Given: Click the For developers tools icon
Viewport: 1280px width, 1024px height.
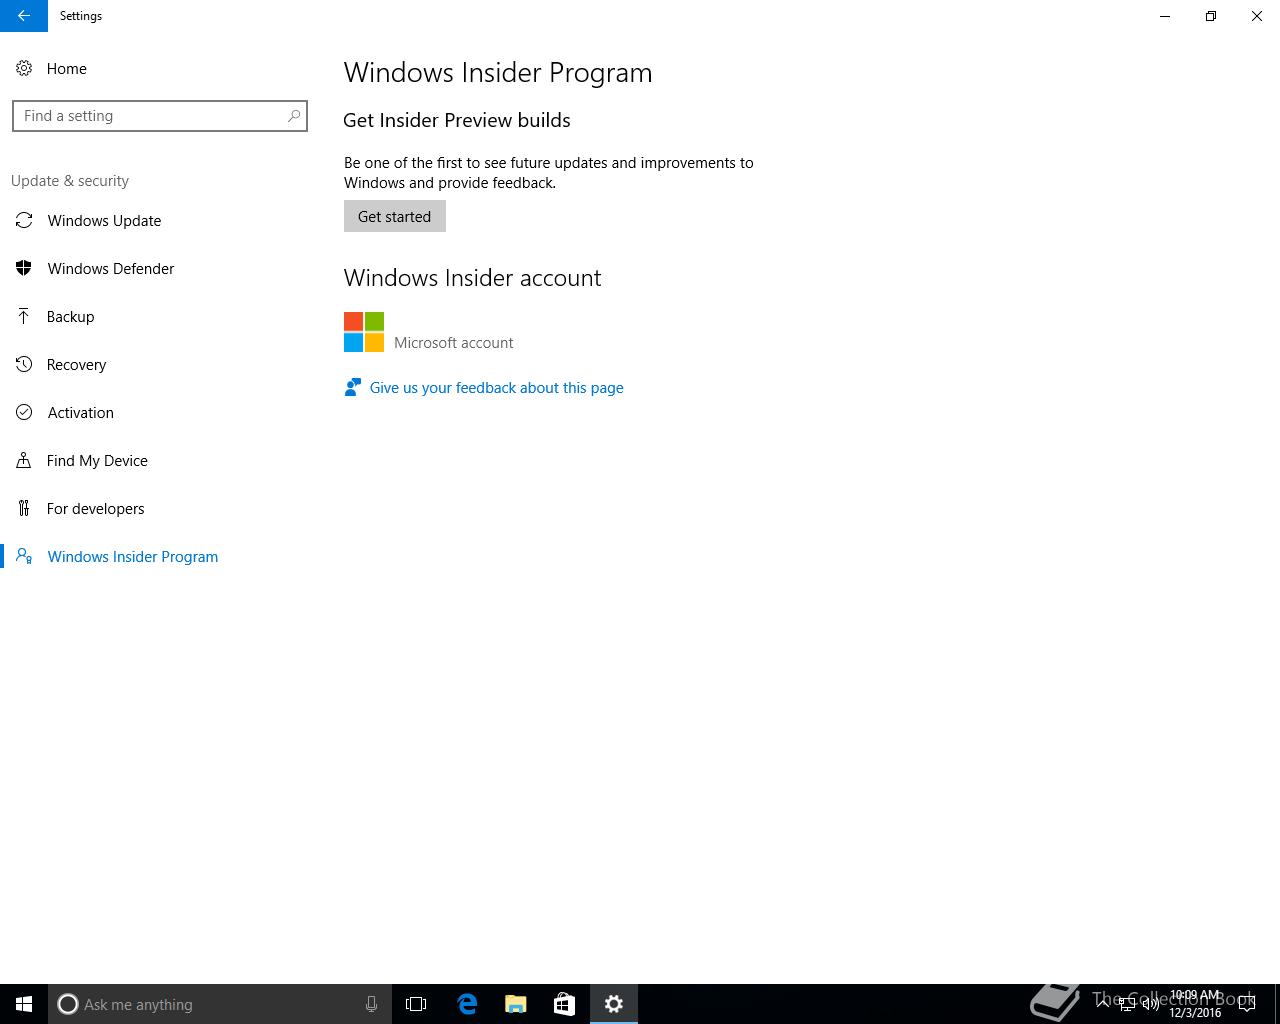Looking at the screenshot, I should click(x=24, y=508).
